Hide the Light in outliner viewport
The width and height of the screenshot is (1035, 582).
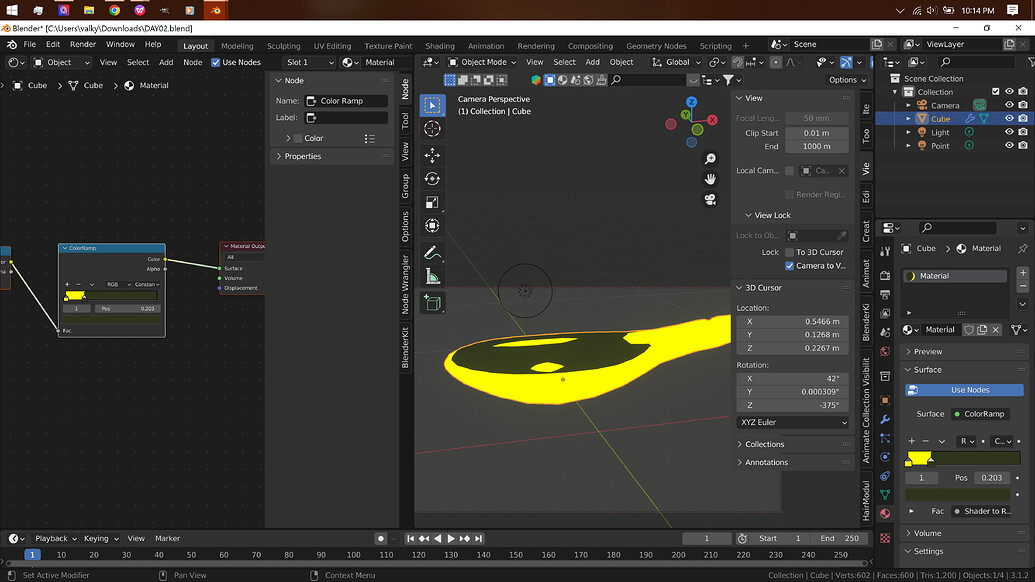click(x=1009, y=132)
